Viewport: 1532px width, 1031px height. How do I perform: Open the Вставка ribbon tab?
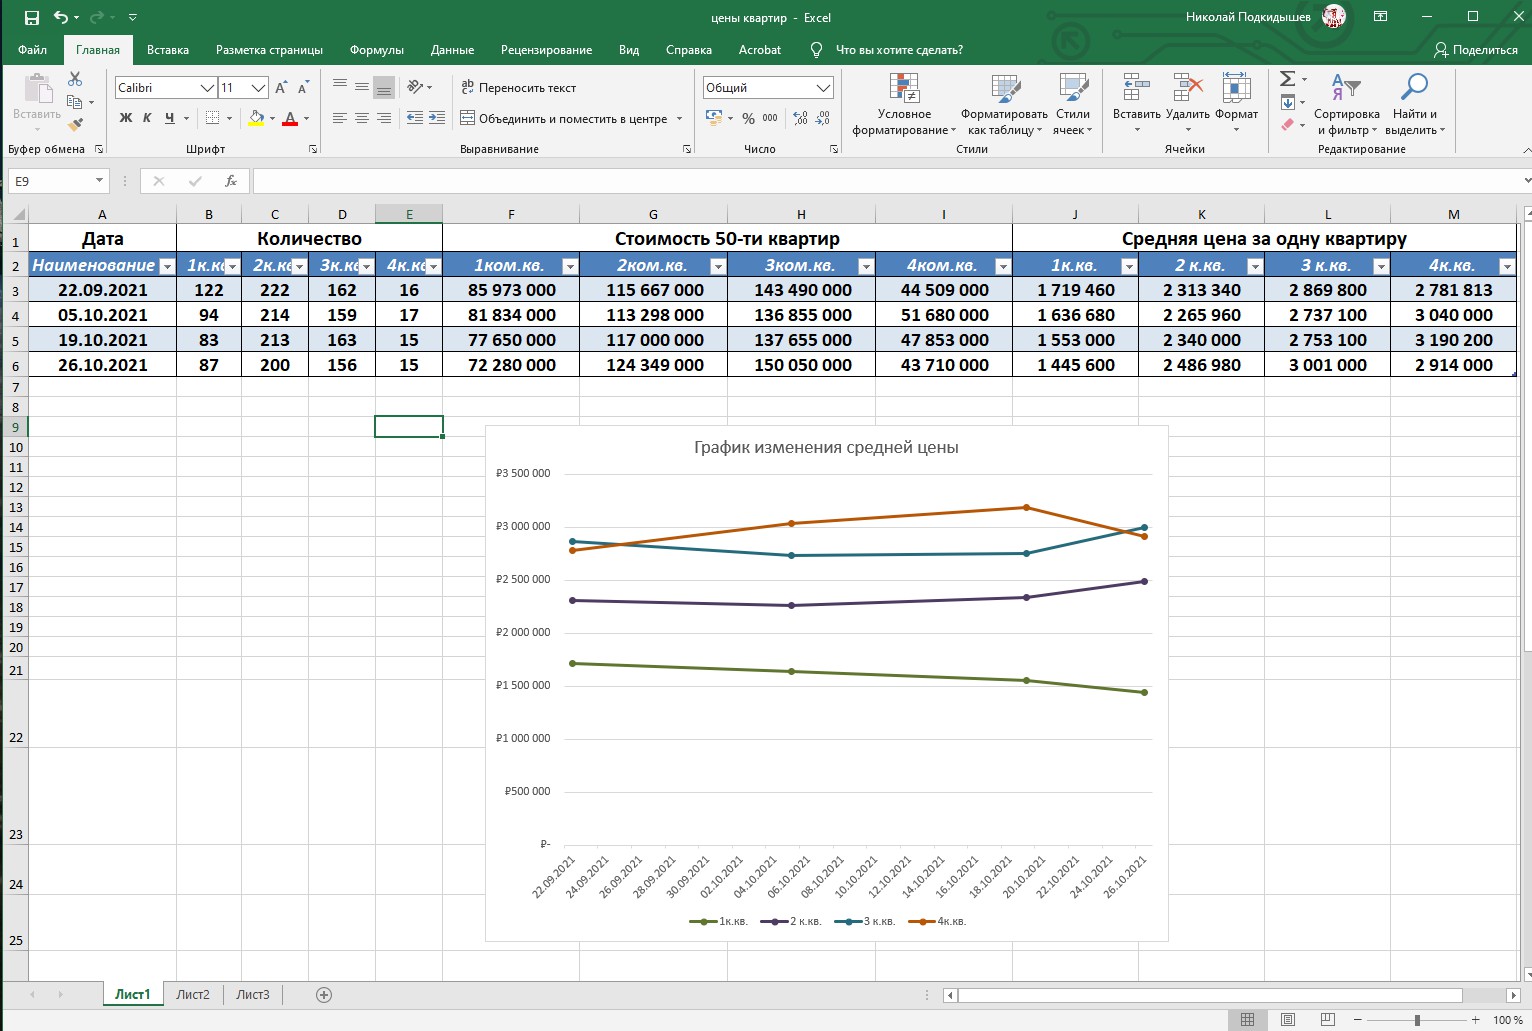(x=168, y=49)
